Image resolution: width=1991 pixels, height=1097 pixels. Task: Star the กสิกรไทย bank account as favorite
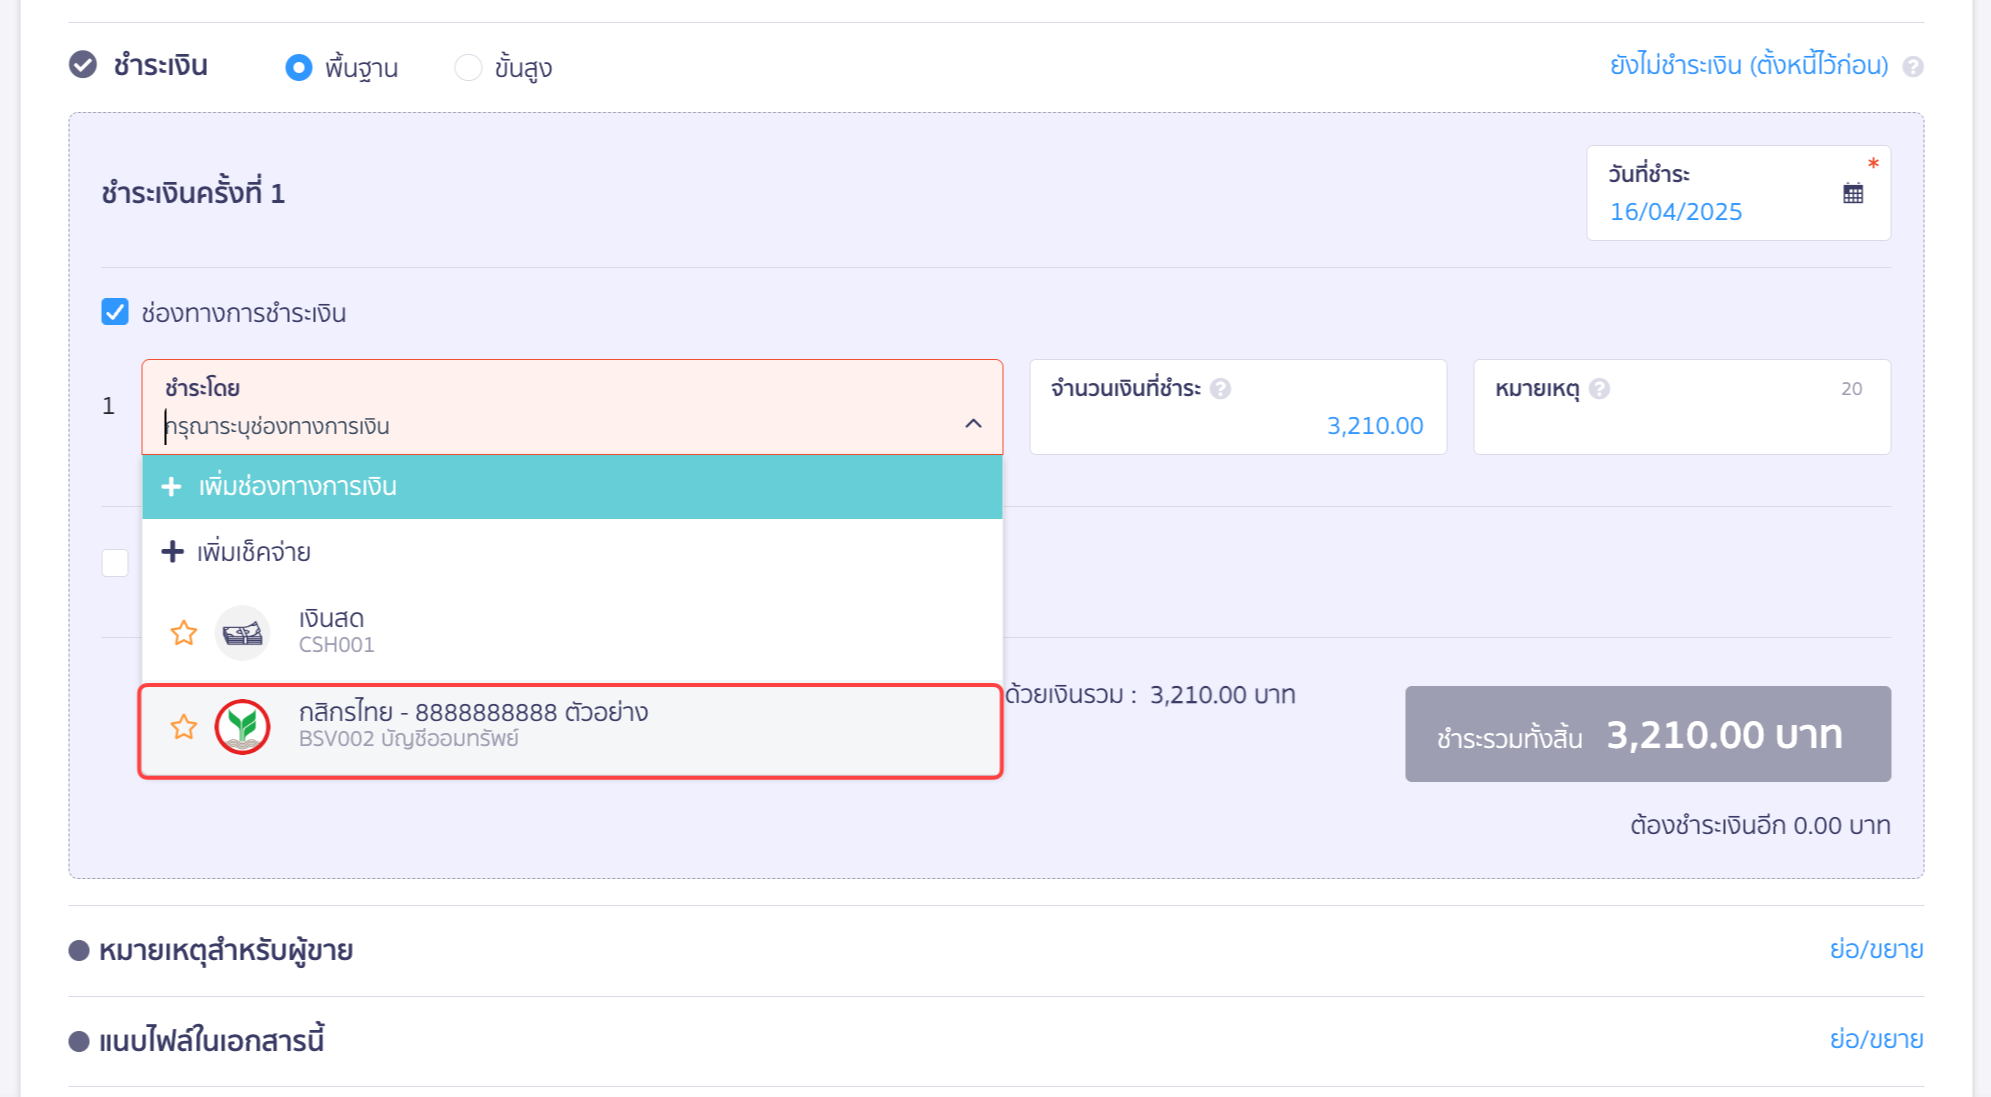click(x=184, y=727)
